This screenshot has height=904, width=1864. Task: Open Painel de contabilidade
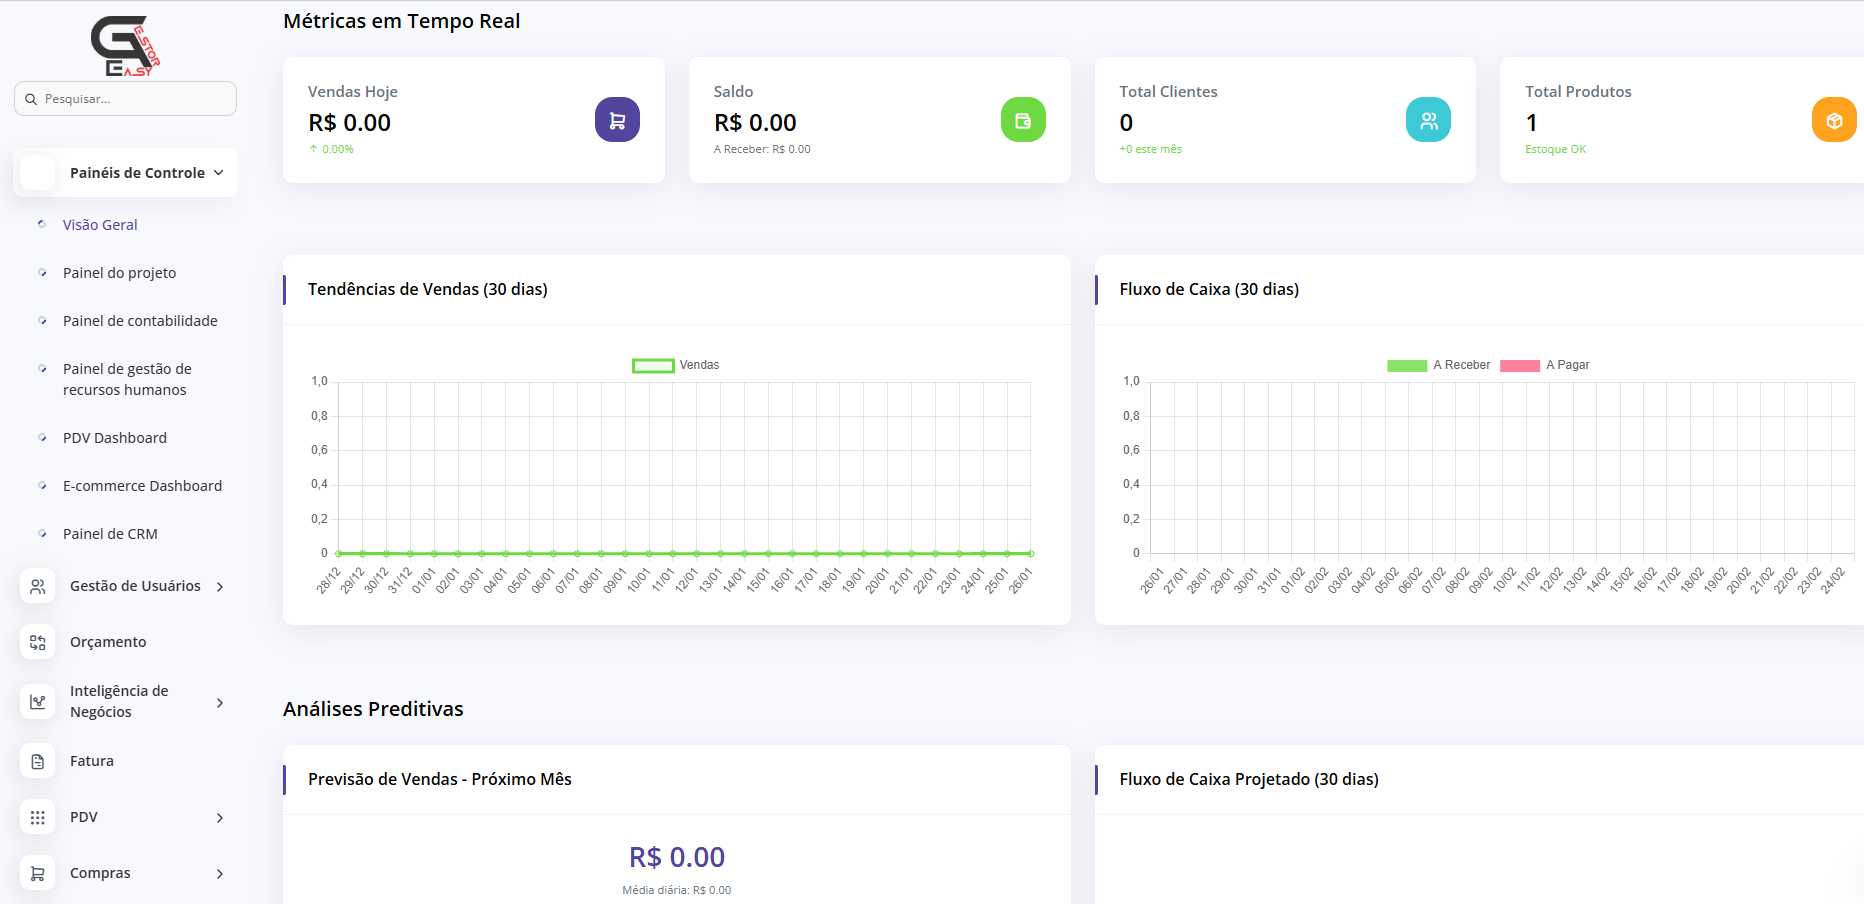(140, 321)
